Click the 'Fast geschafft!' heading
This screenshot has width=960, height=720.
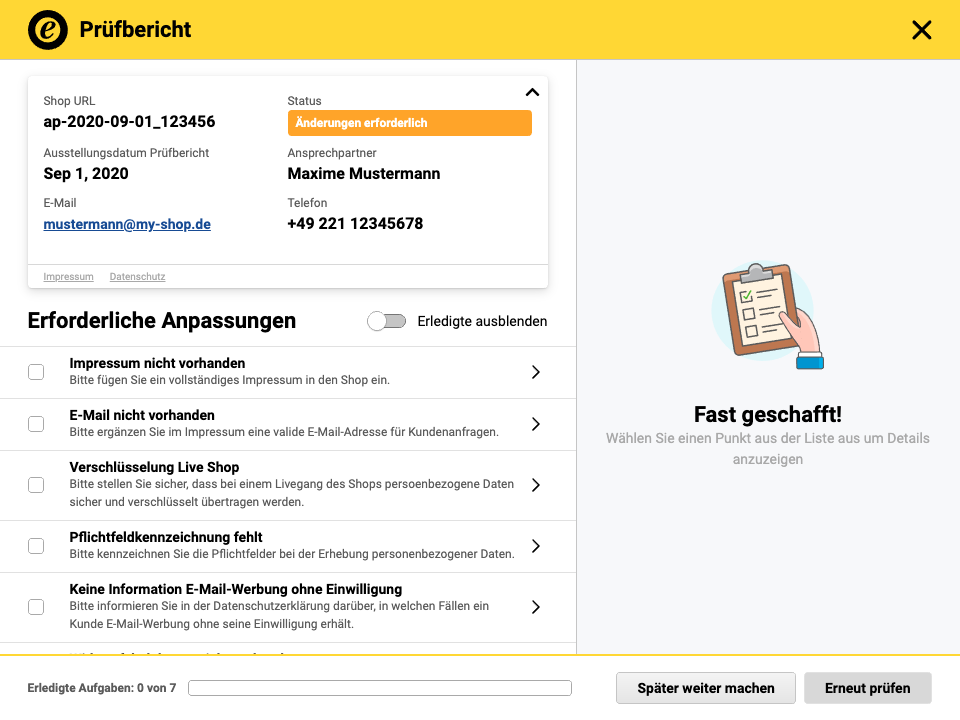pos(768,414)
